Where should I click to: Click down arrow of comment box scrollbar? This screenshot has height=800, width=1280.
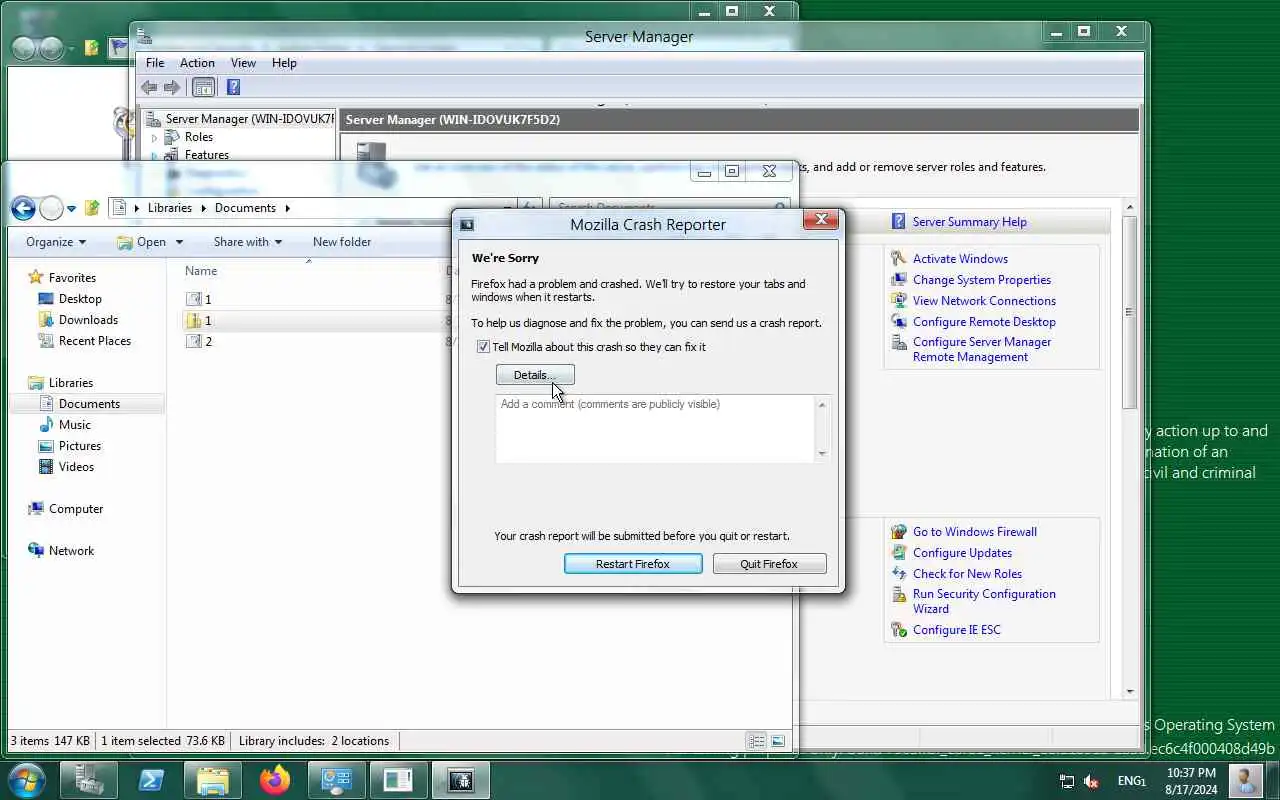click(x=822, y=453)
